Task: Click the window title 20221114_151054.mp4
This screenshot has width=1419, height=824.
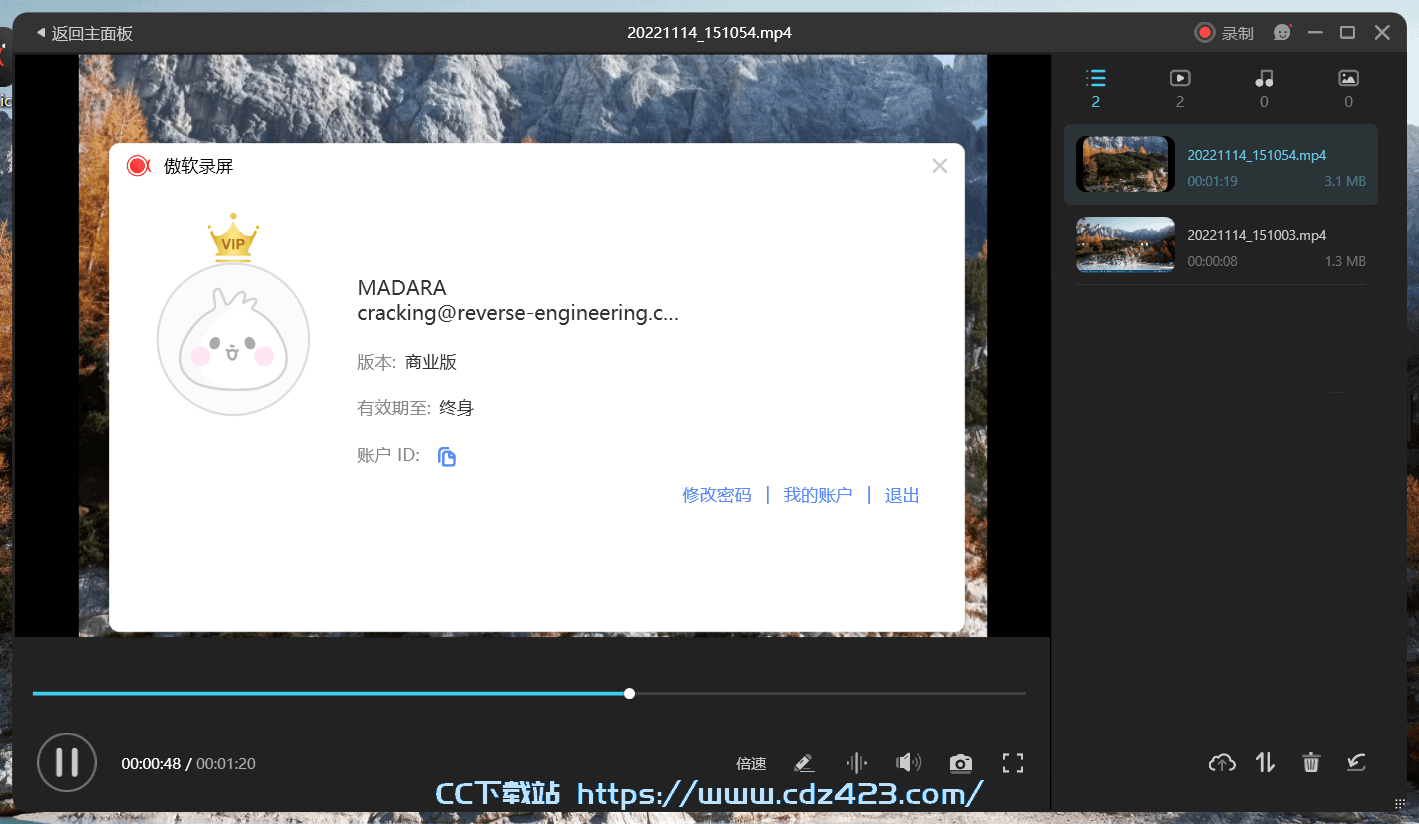Action: tap(710, 33)
